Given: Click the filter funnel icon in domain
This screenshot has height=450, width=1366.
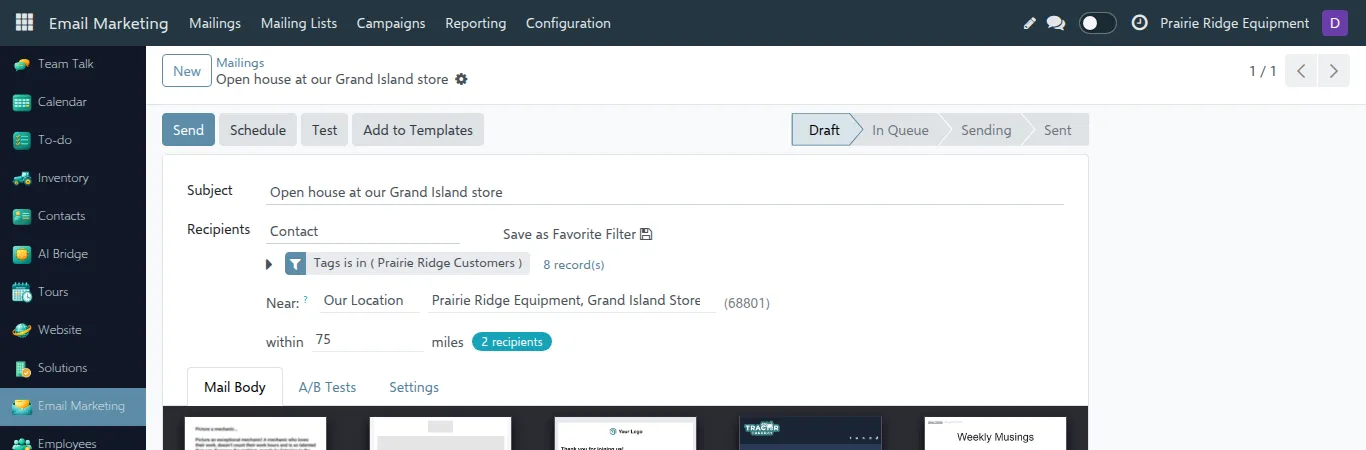Looking at the screenshot, I should click(296, 264).
